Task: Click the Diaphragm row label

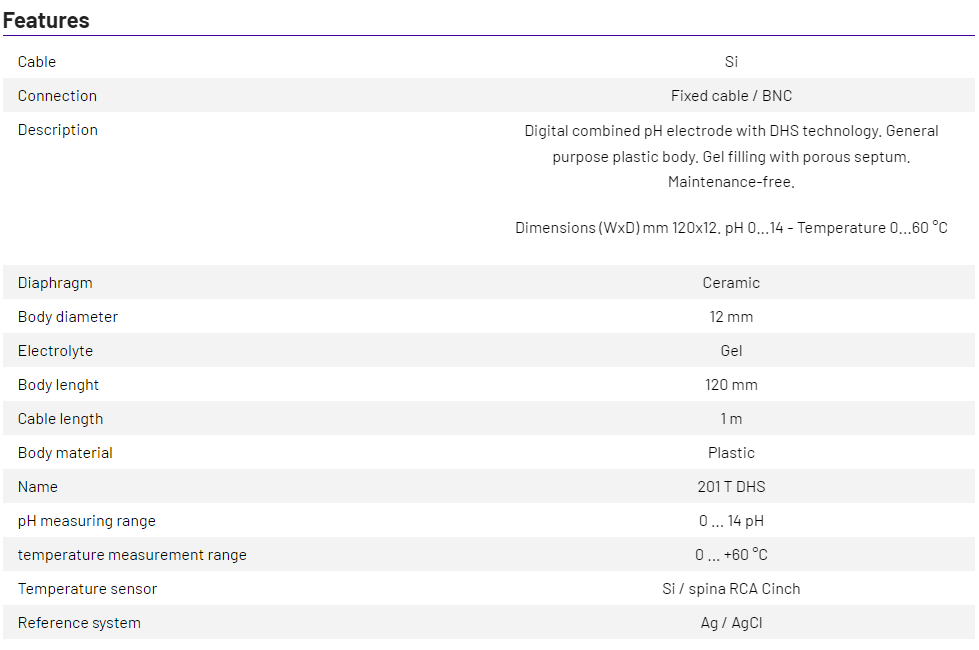Action: [x=55, y=283]
